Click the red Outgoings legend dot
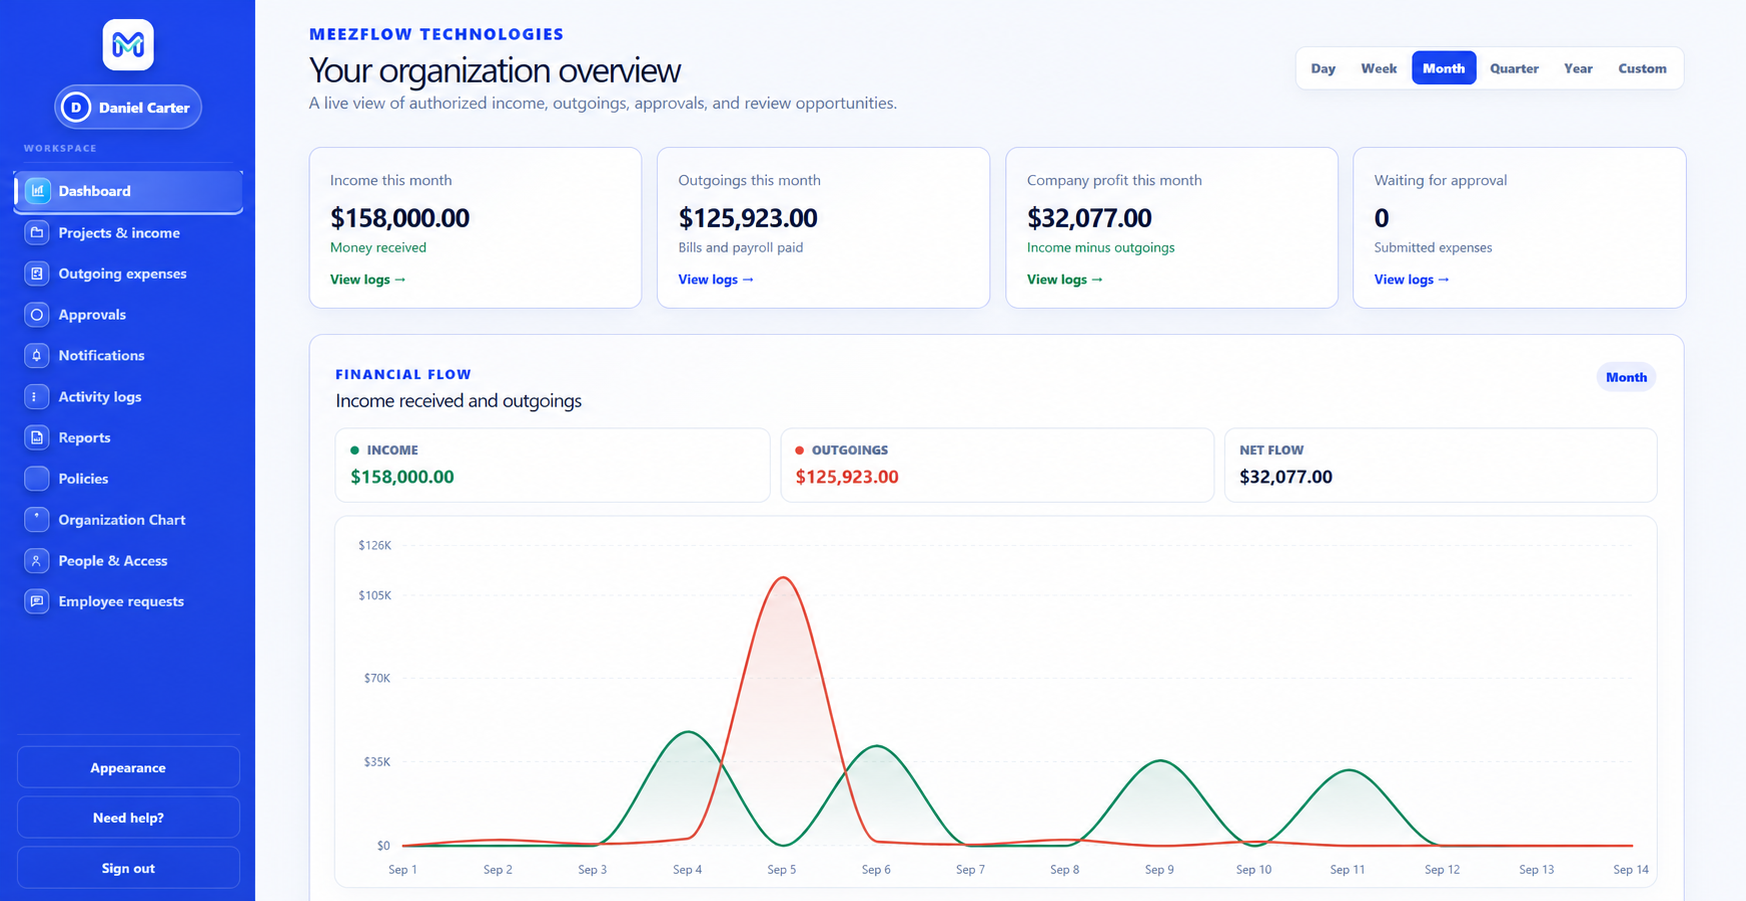Image resolution: width=1746 pixels, height=901 pixels. [799, 450]
